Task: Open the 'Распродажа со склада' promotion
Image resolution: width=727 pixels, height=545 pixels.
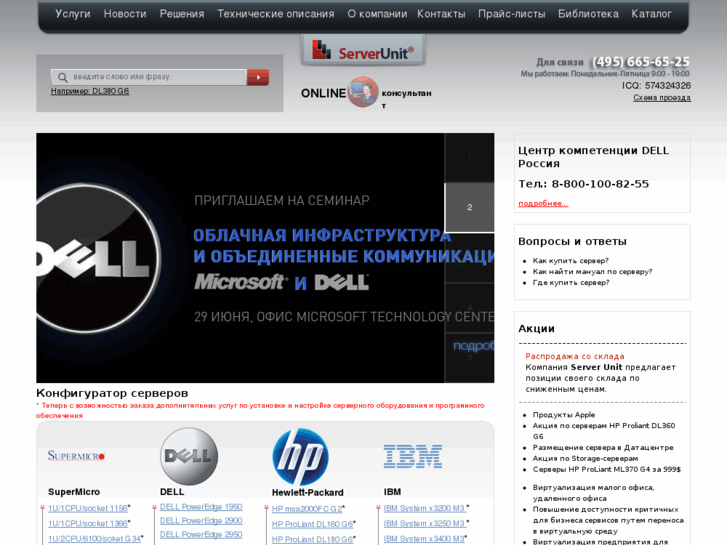Action: pyautogui.click(x=575, y=356)
